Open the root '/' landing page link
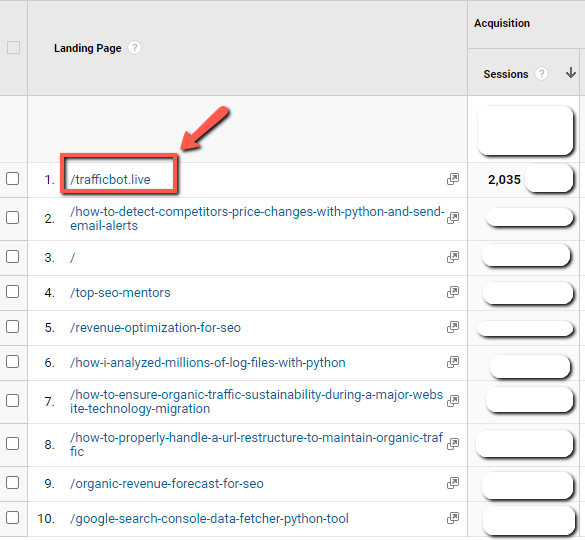Viewport: 585px width, 540px height. (x=72, y=257)
